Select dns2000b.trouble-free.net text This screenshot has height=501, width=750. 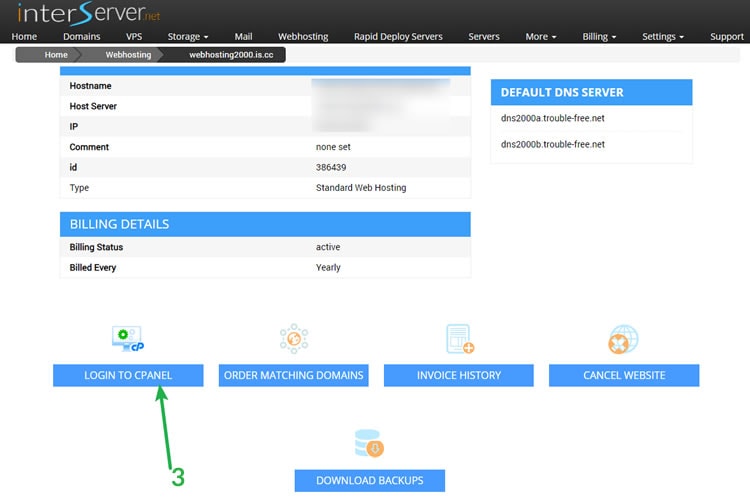click(x=552, y=144)
